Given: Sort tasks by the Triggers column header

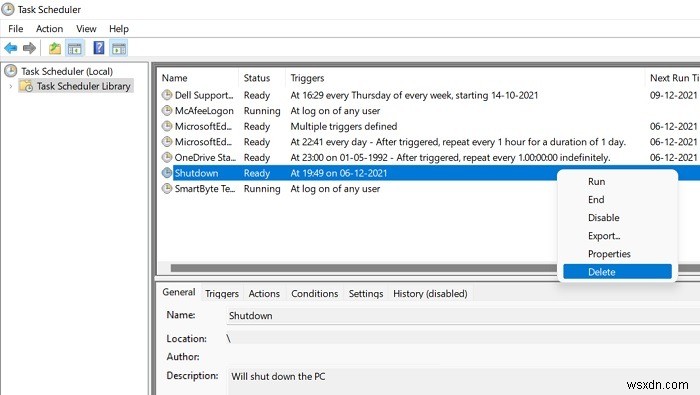Looking at the screenshot, I should pyautogui.click(x=465, y=78).
